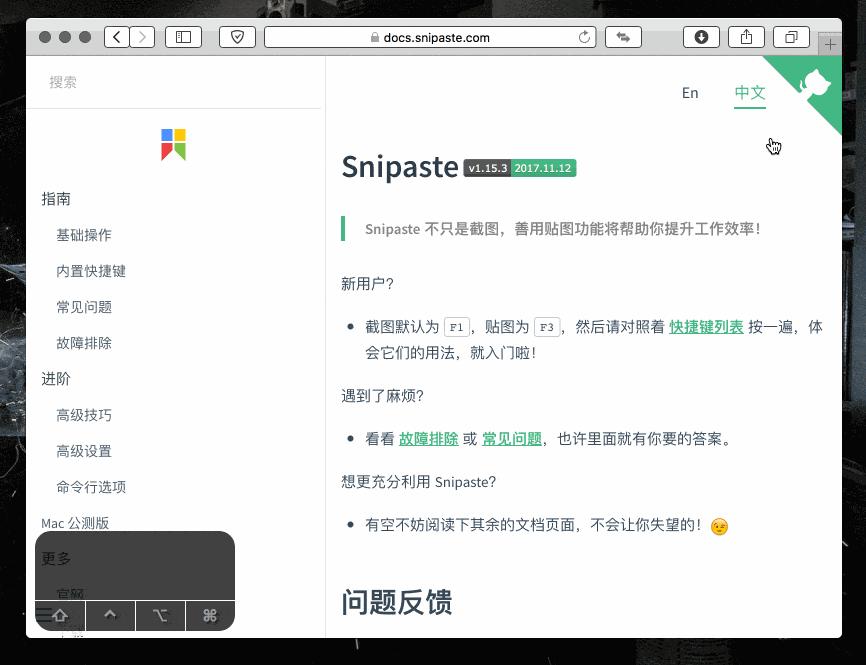The width and height of the screenshot is (866, 665).
Task: Click the downloads icon in the toolbar
Action: [701, 37]
